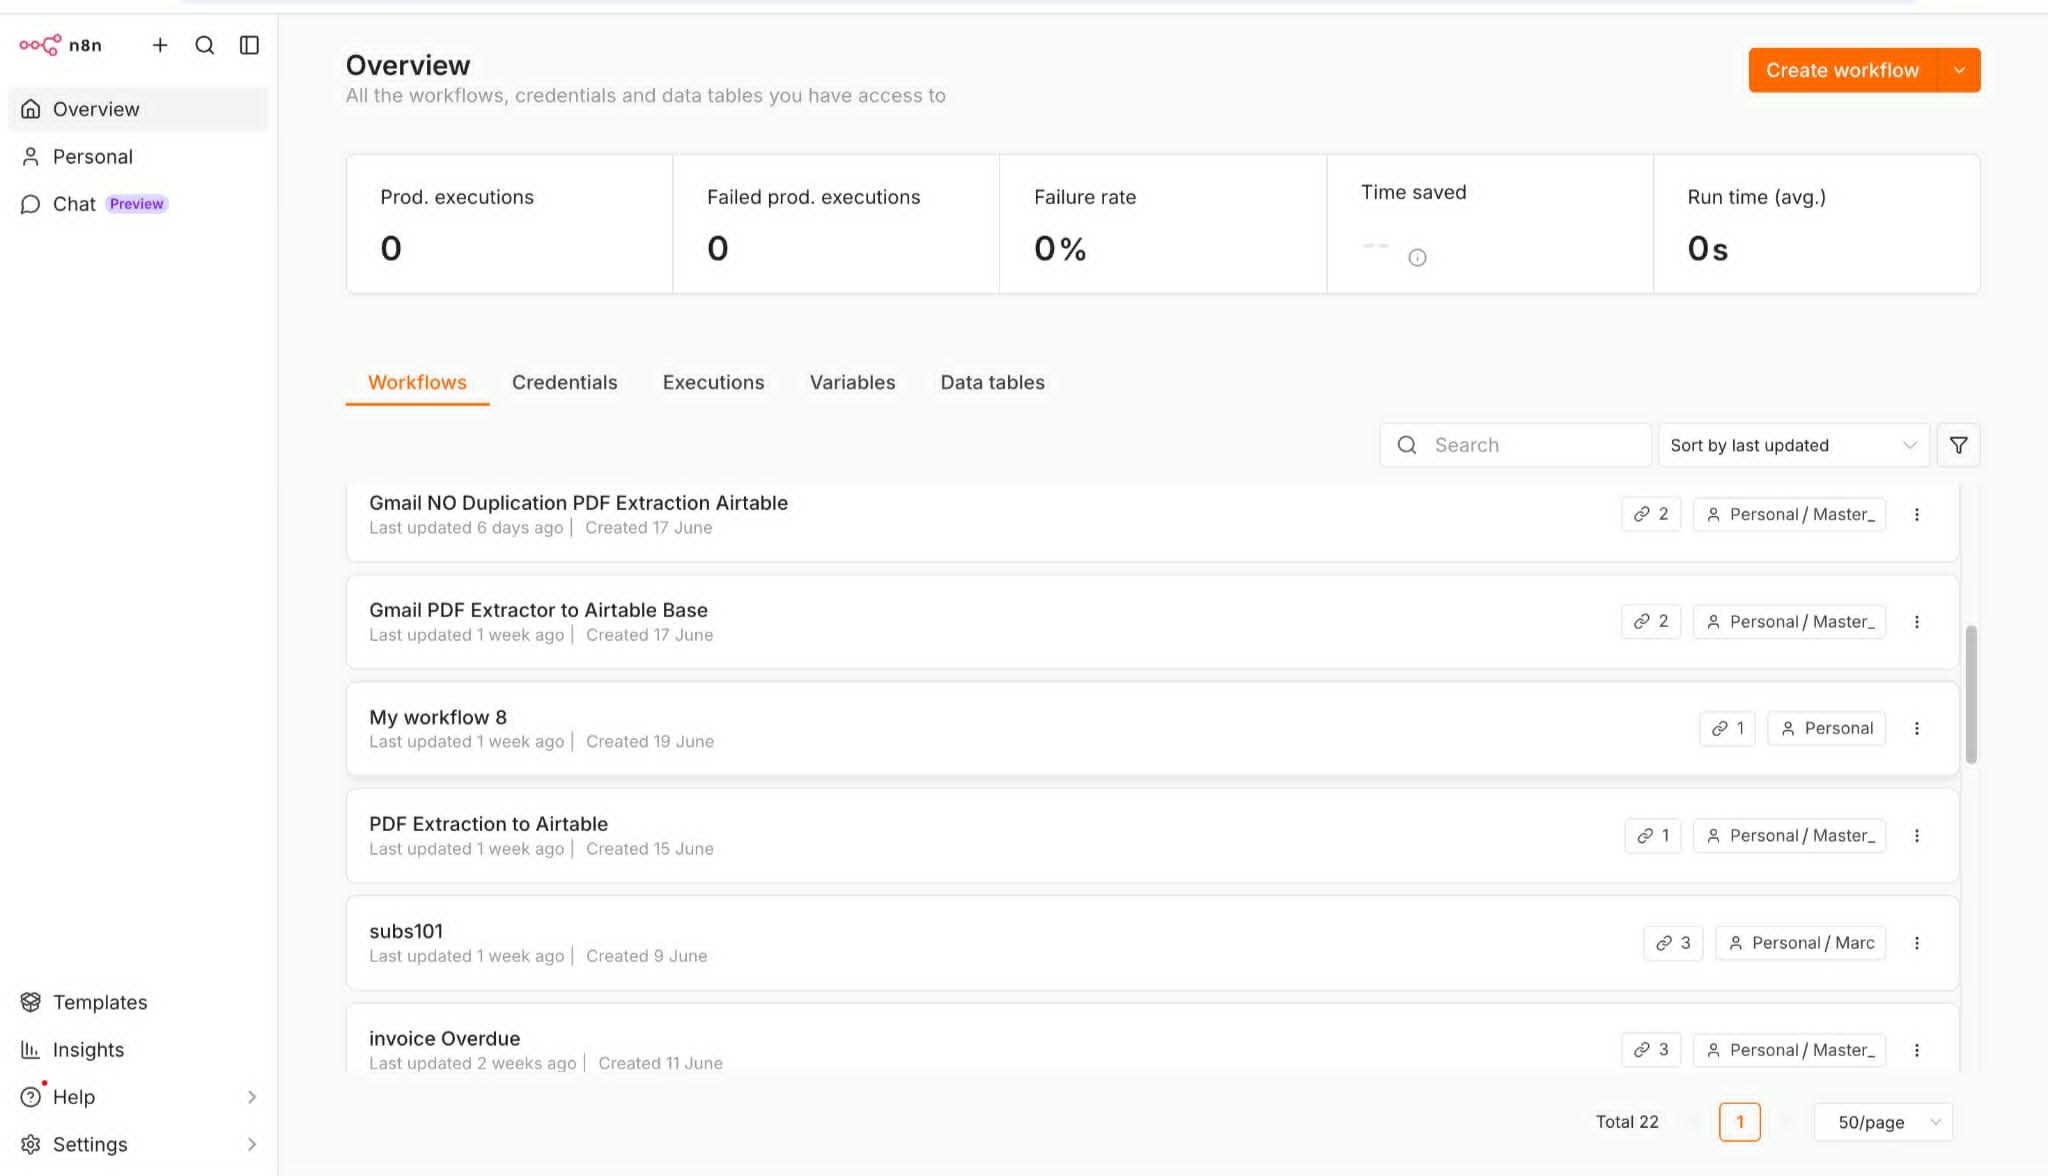This screenshot has width=2048, height=1176.
Task: Click the Time saved info icon
Action: (x=1417, y=258)
